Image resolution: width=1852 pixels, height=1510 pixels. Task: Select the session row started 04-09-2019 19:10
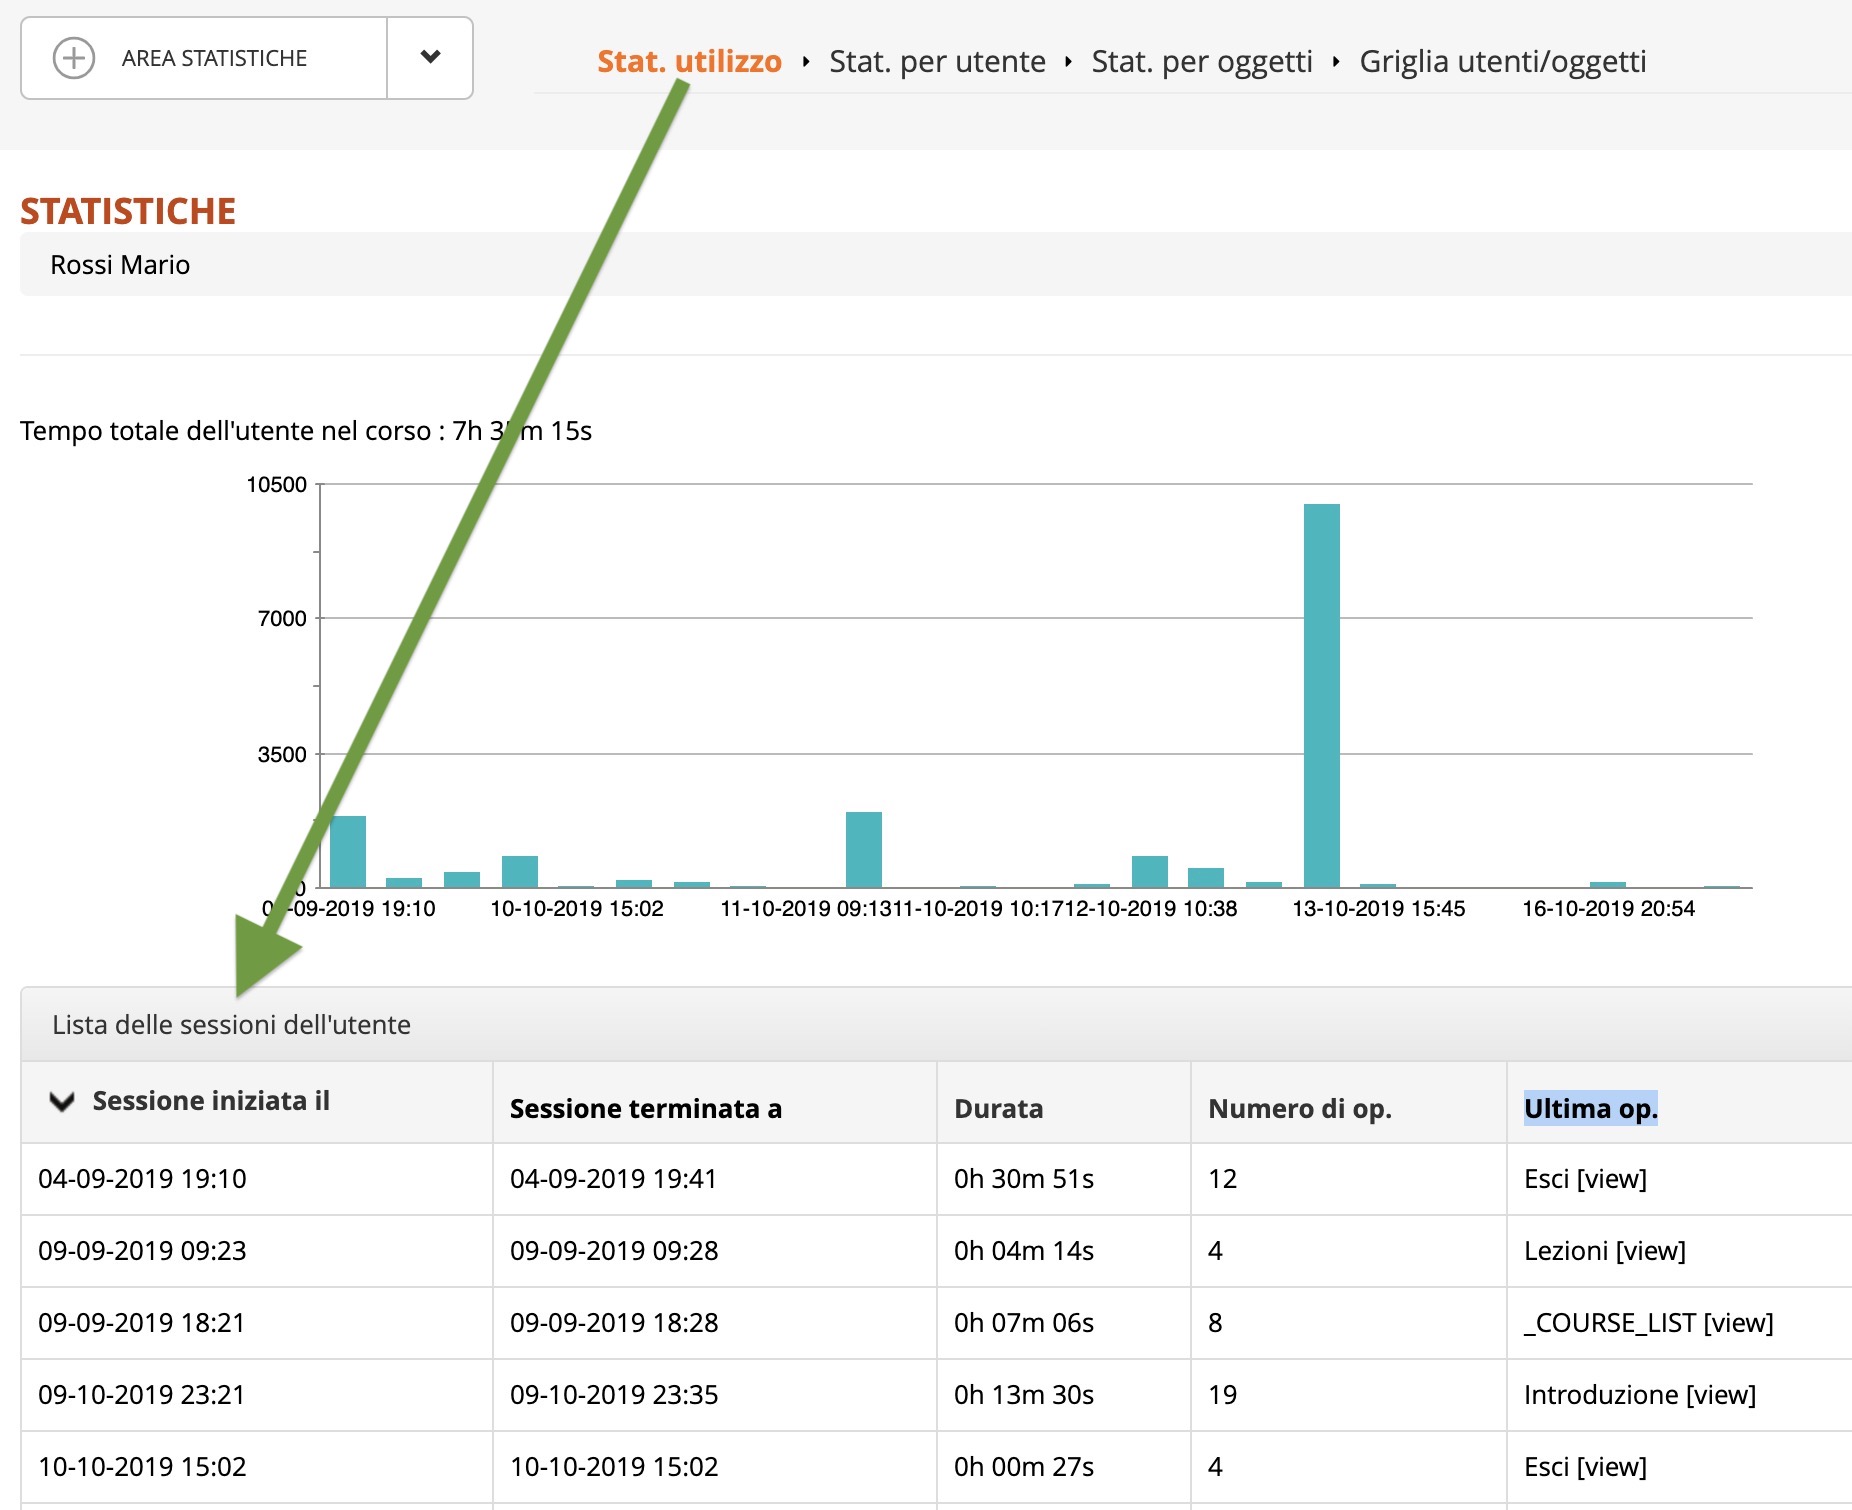[142, 1179]
